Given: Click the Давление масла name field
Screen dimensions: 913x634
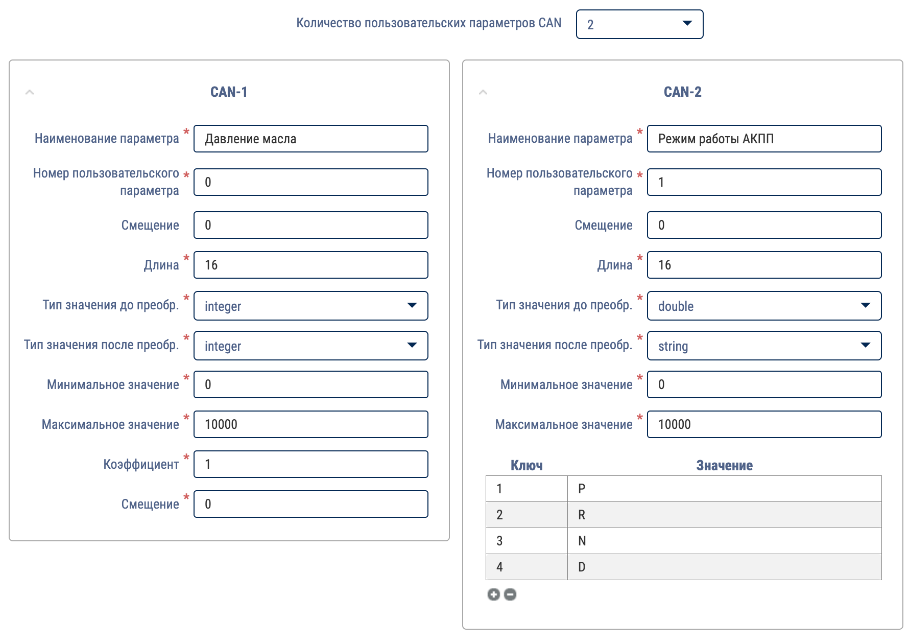Looking at the screenshot, I should click(x=310, y=139).
